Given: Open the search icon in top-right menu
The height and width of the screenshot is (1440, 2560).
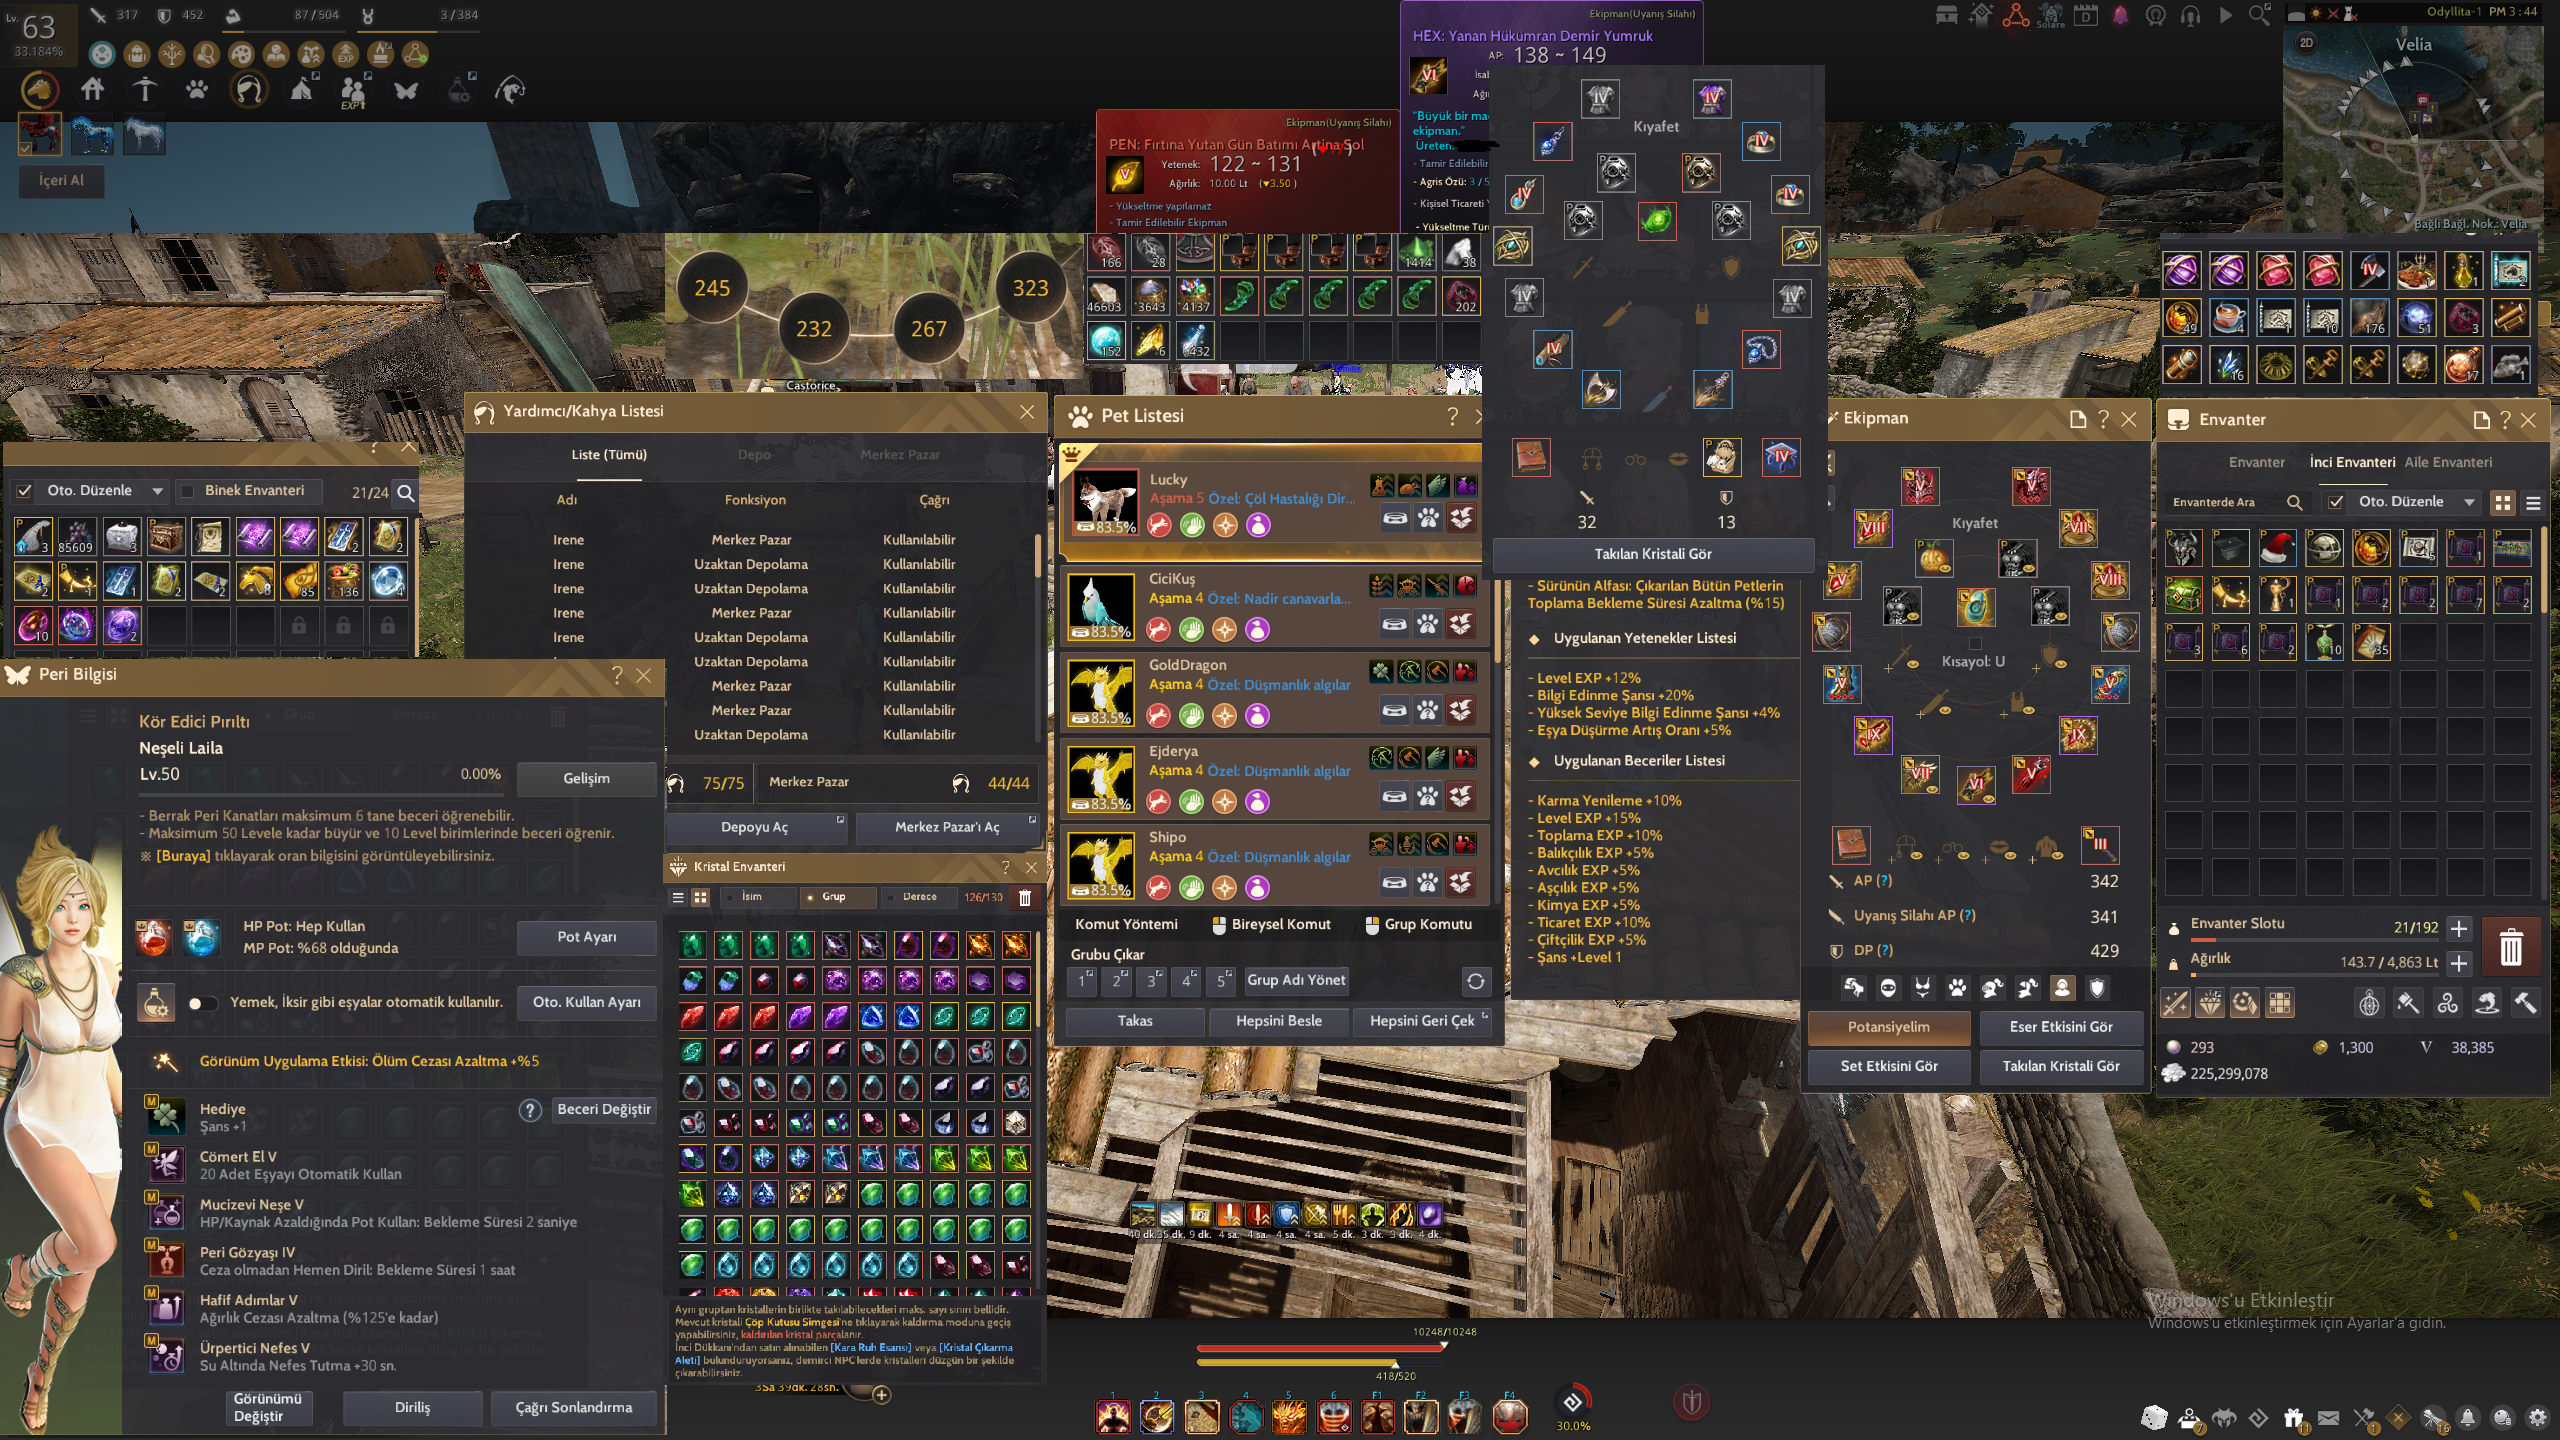Looking at the screenshot, I should pos(2259,15).
